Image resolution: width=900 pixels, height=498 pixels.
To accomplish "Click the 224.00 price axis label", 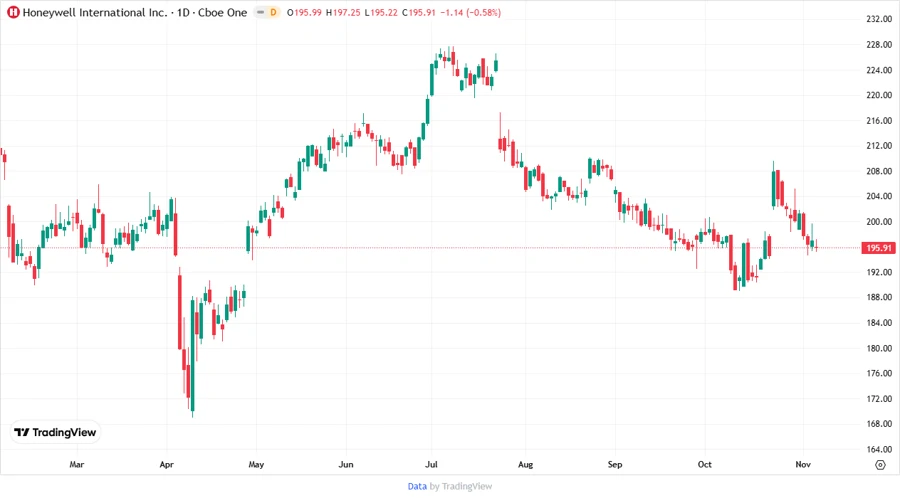I will click(879, 70).
